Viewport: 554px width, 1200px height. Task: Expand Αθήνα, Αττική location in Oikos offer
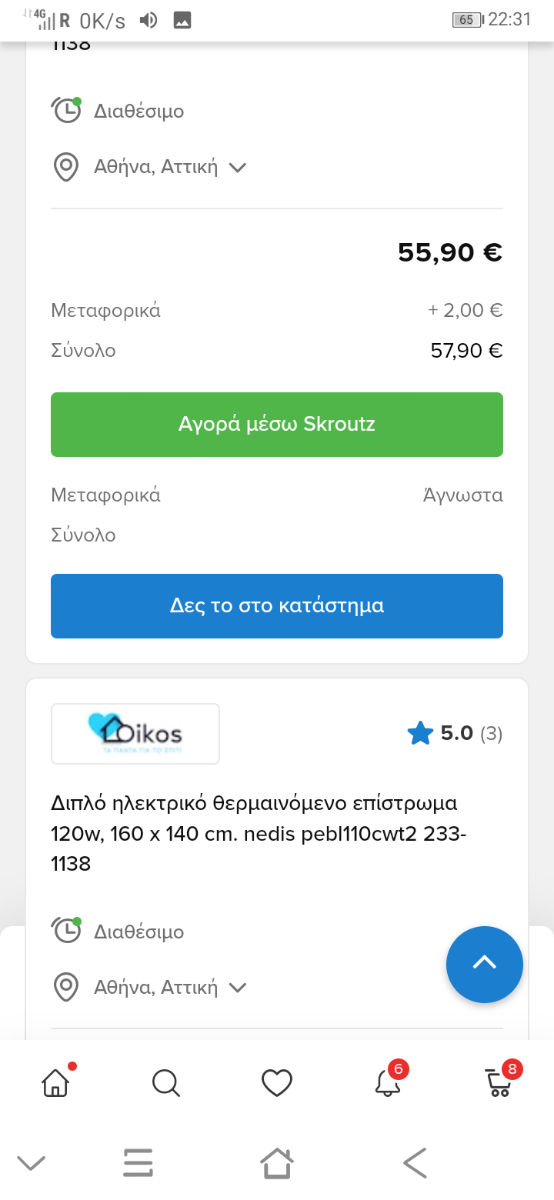click(170, 987)
